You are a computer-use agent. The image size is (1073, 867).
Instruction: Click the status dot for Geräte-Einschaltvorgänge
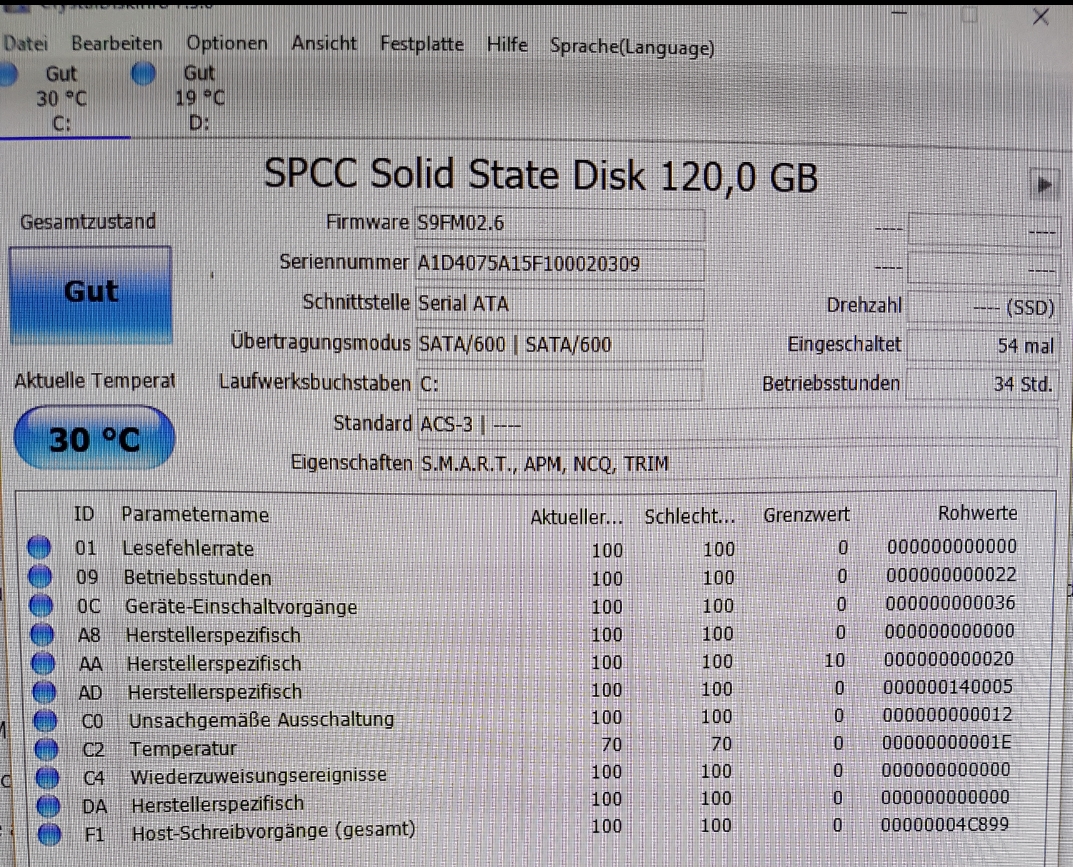(41, 605)
